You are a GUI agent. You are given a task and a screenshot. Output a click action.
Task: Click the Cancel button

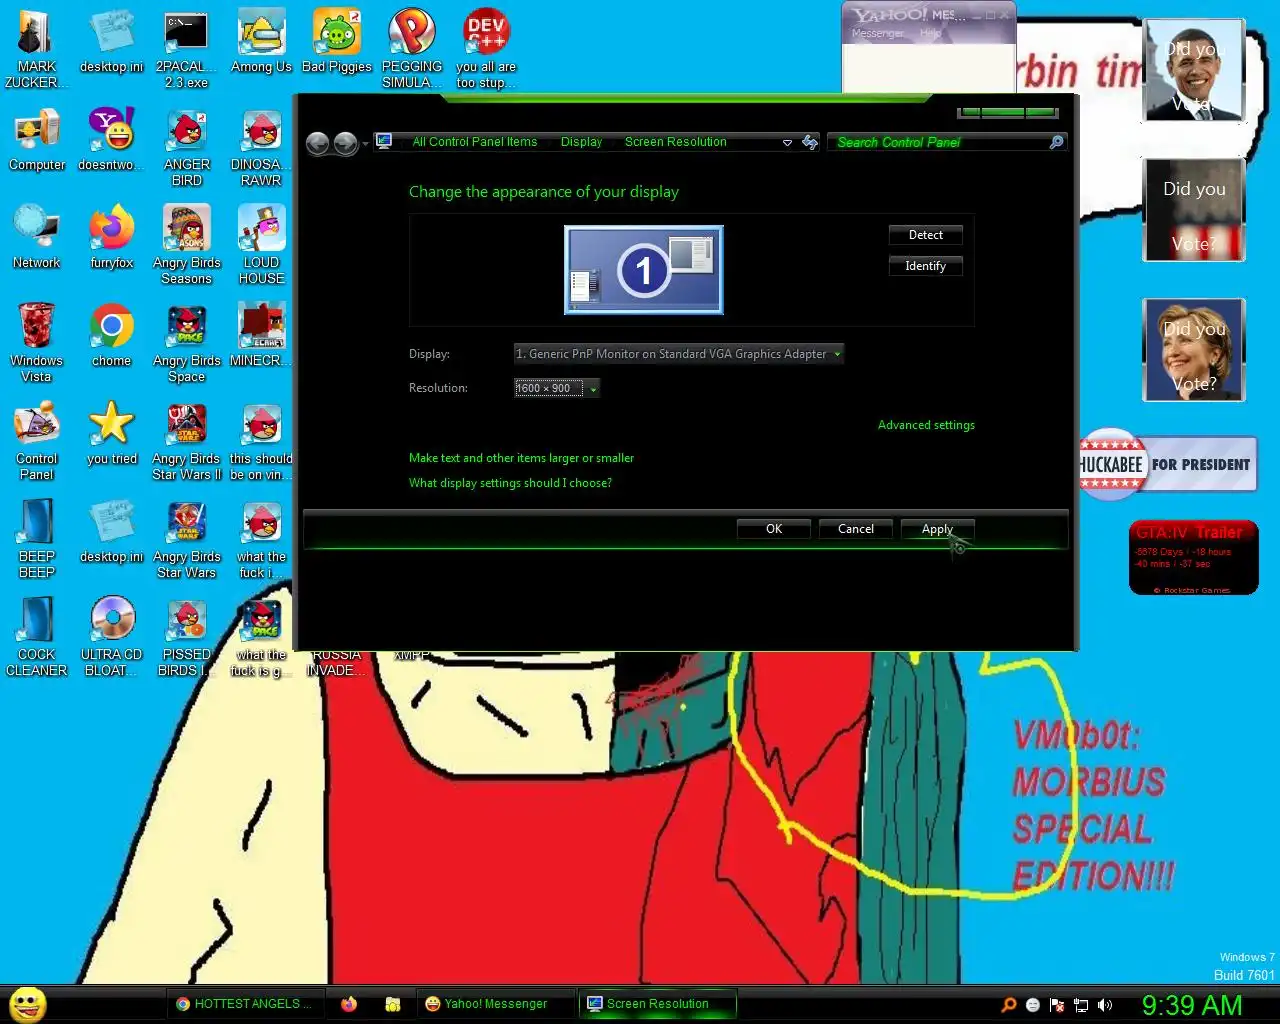tap(856, 529)
